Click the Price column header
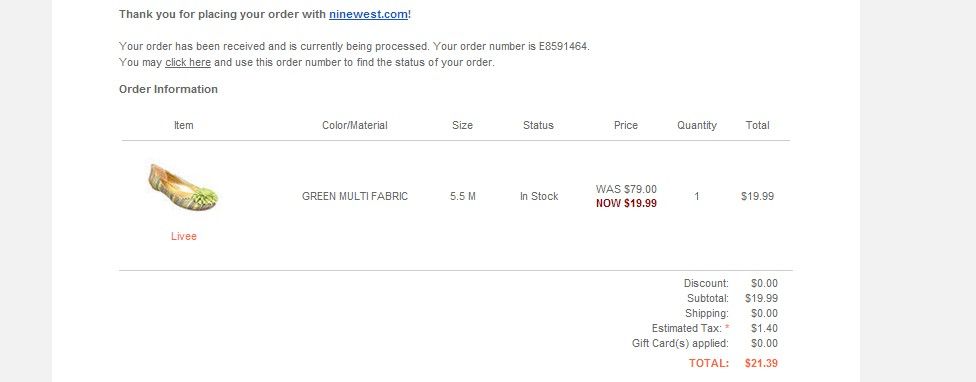Screen dimensions: 976x382 pos(626,125)
